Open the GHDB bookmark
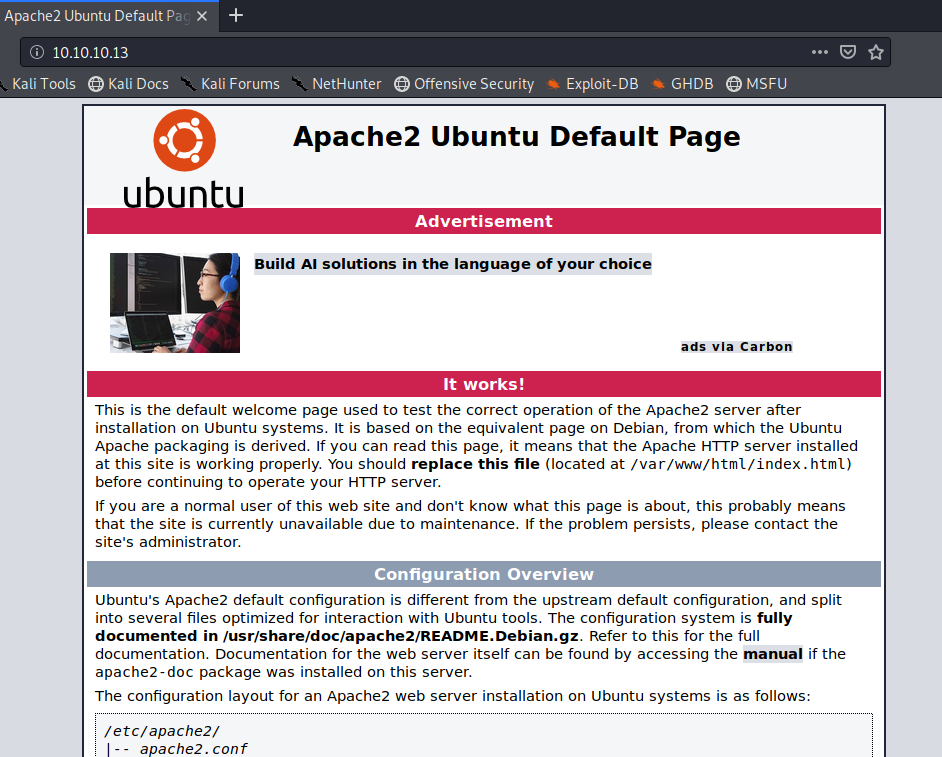Image resolution: width=942 pixels, height=757 pixels. coord(682,84)
